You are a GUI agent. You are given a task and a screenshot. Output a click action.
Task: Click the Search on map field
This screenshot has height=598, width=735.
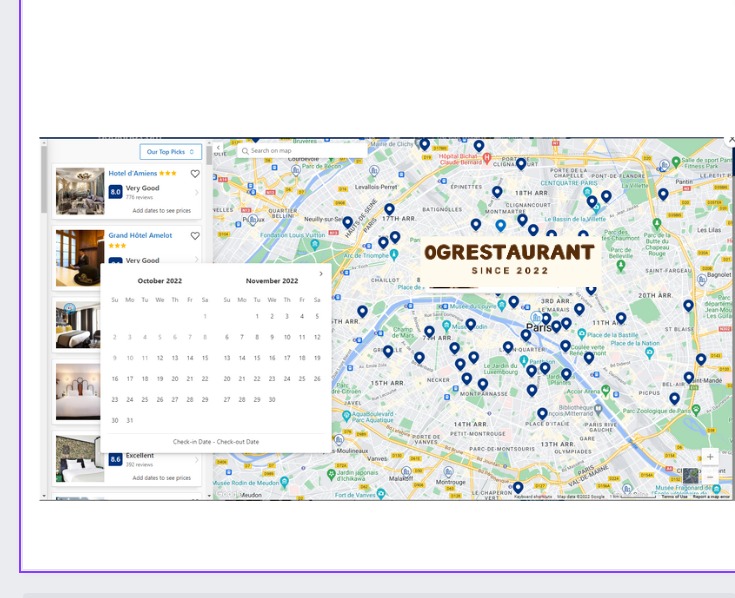(302, 150)
